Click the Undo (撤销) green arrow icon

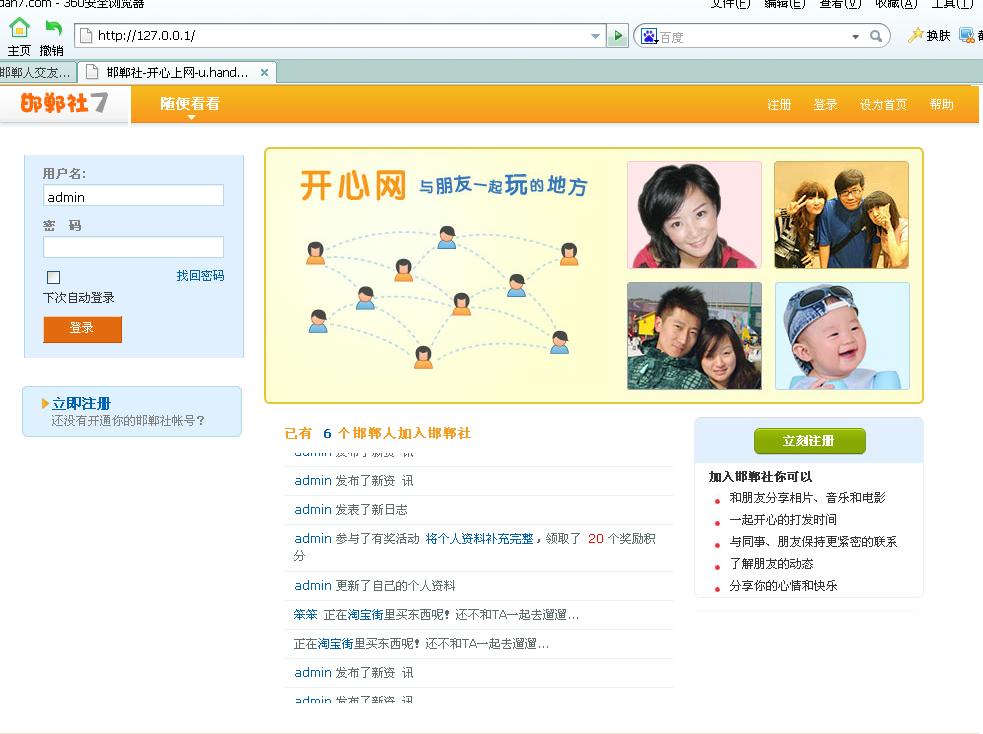pos(53,28)
